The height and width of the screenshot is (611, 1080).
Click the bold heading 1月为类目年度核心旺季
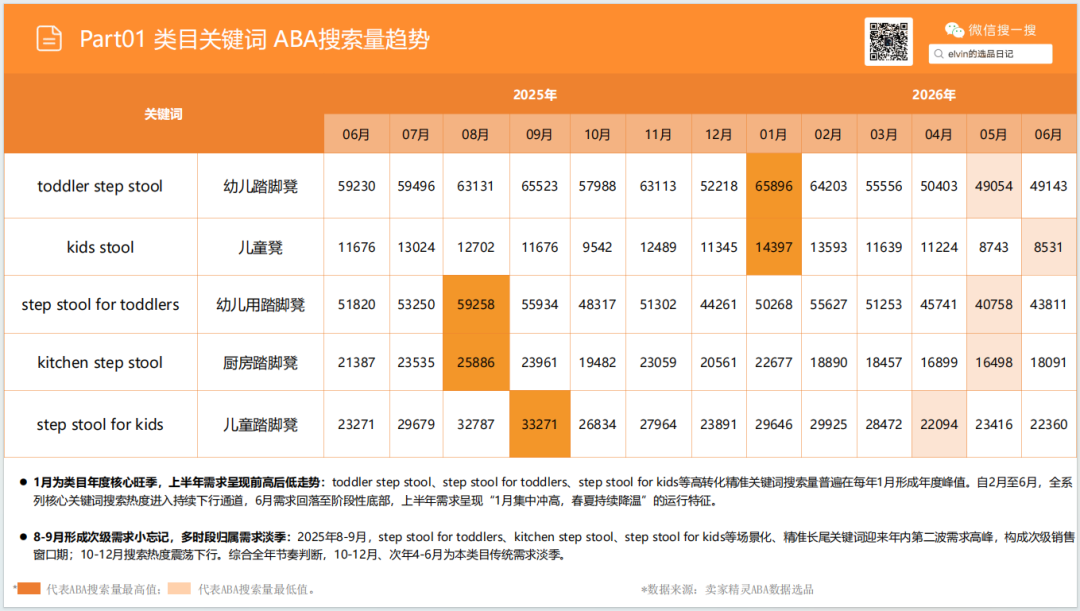[x=98, y=482]
